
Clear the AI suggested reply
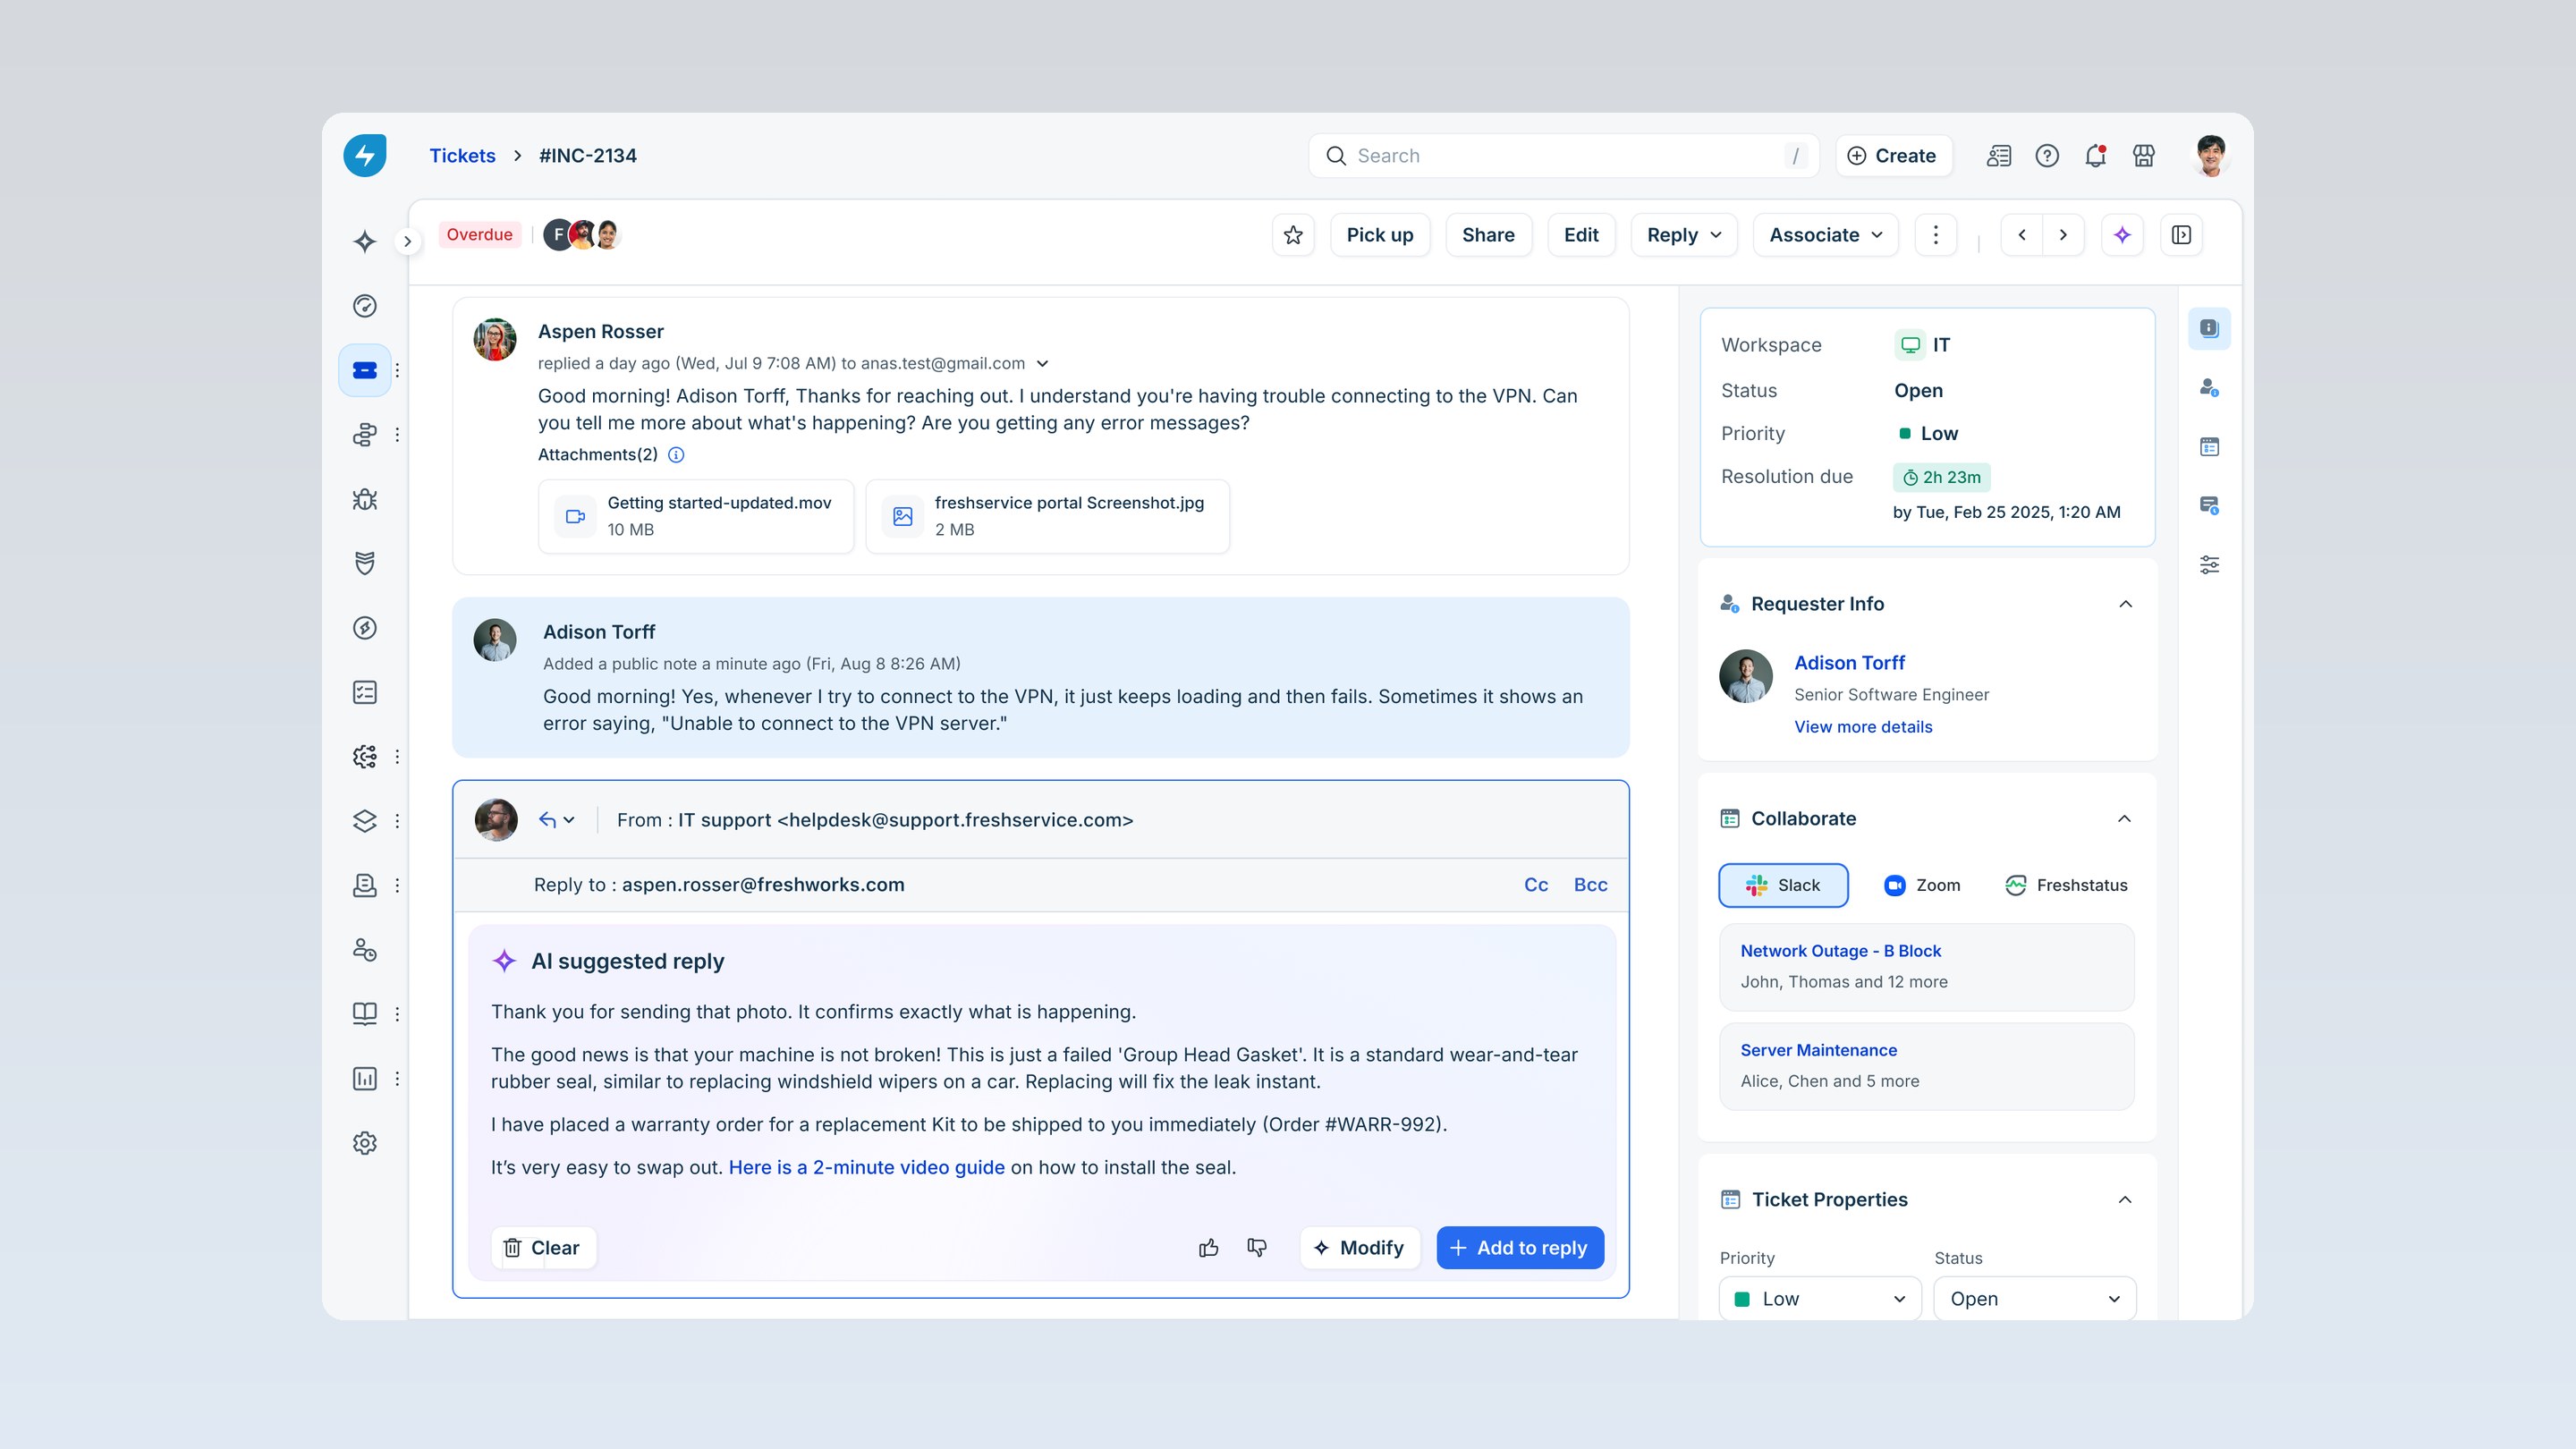pos(543,1247)
